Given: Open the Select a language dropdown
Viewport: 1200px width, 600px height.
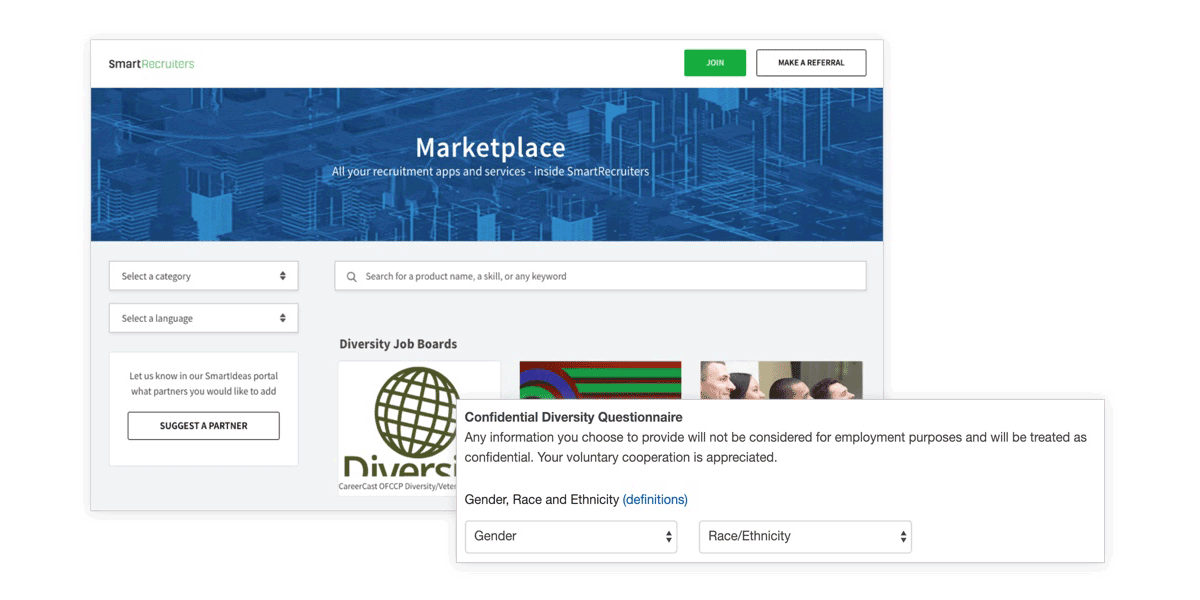Looking at the screenshot, I should (203, 318).
